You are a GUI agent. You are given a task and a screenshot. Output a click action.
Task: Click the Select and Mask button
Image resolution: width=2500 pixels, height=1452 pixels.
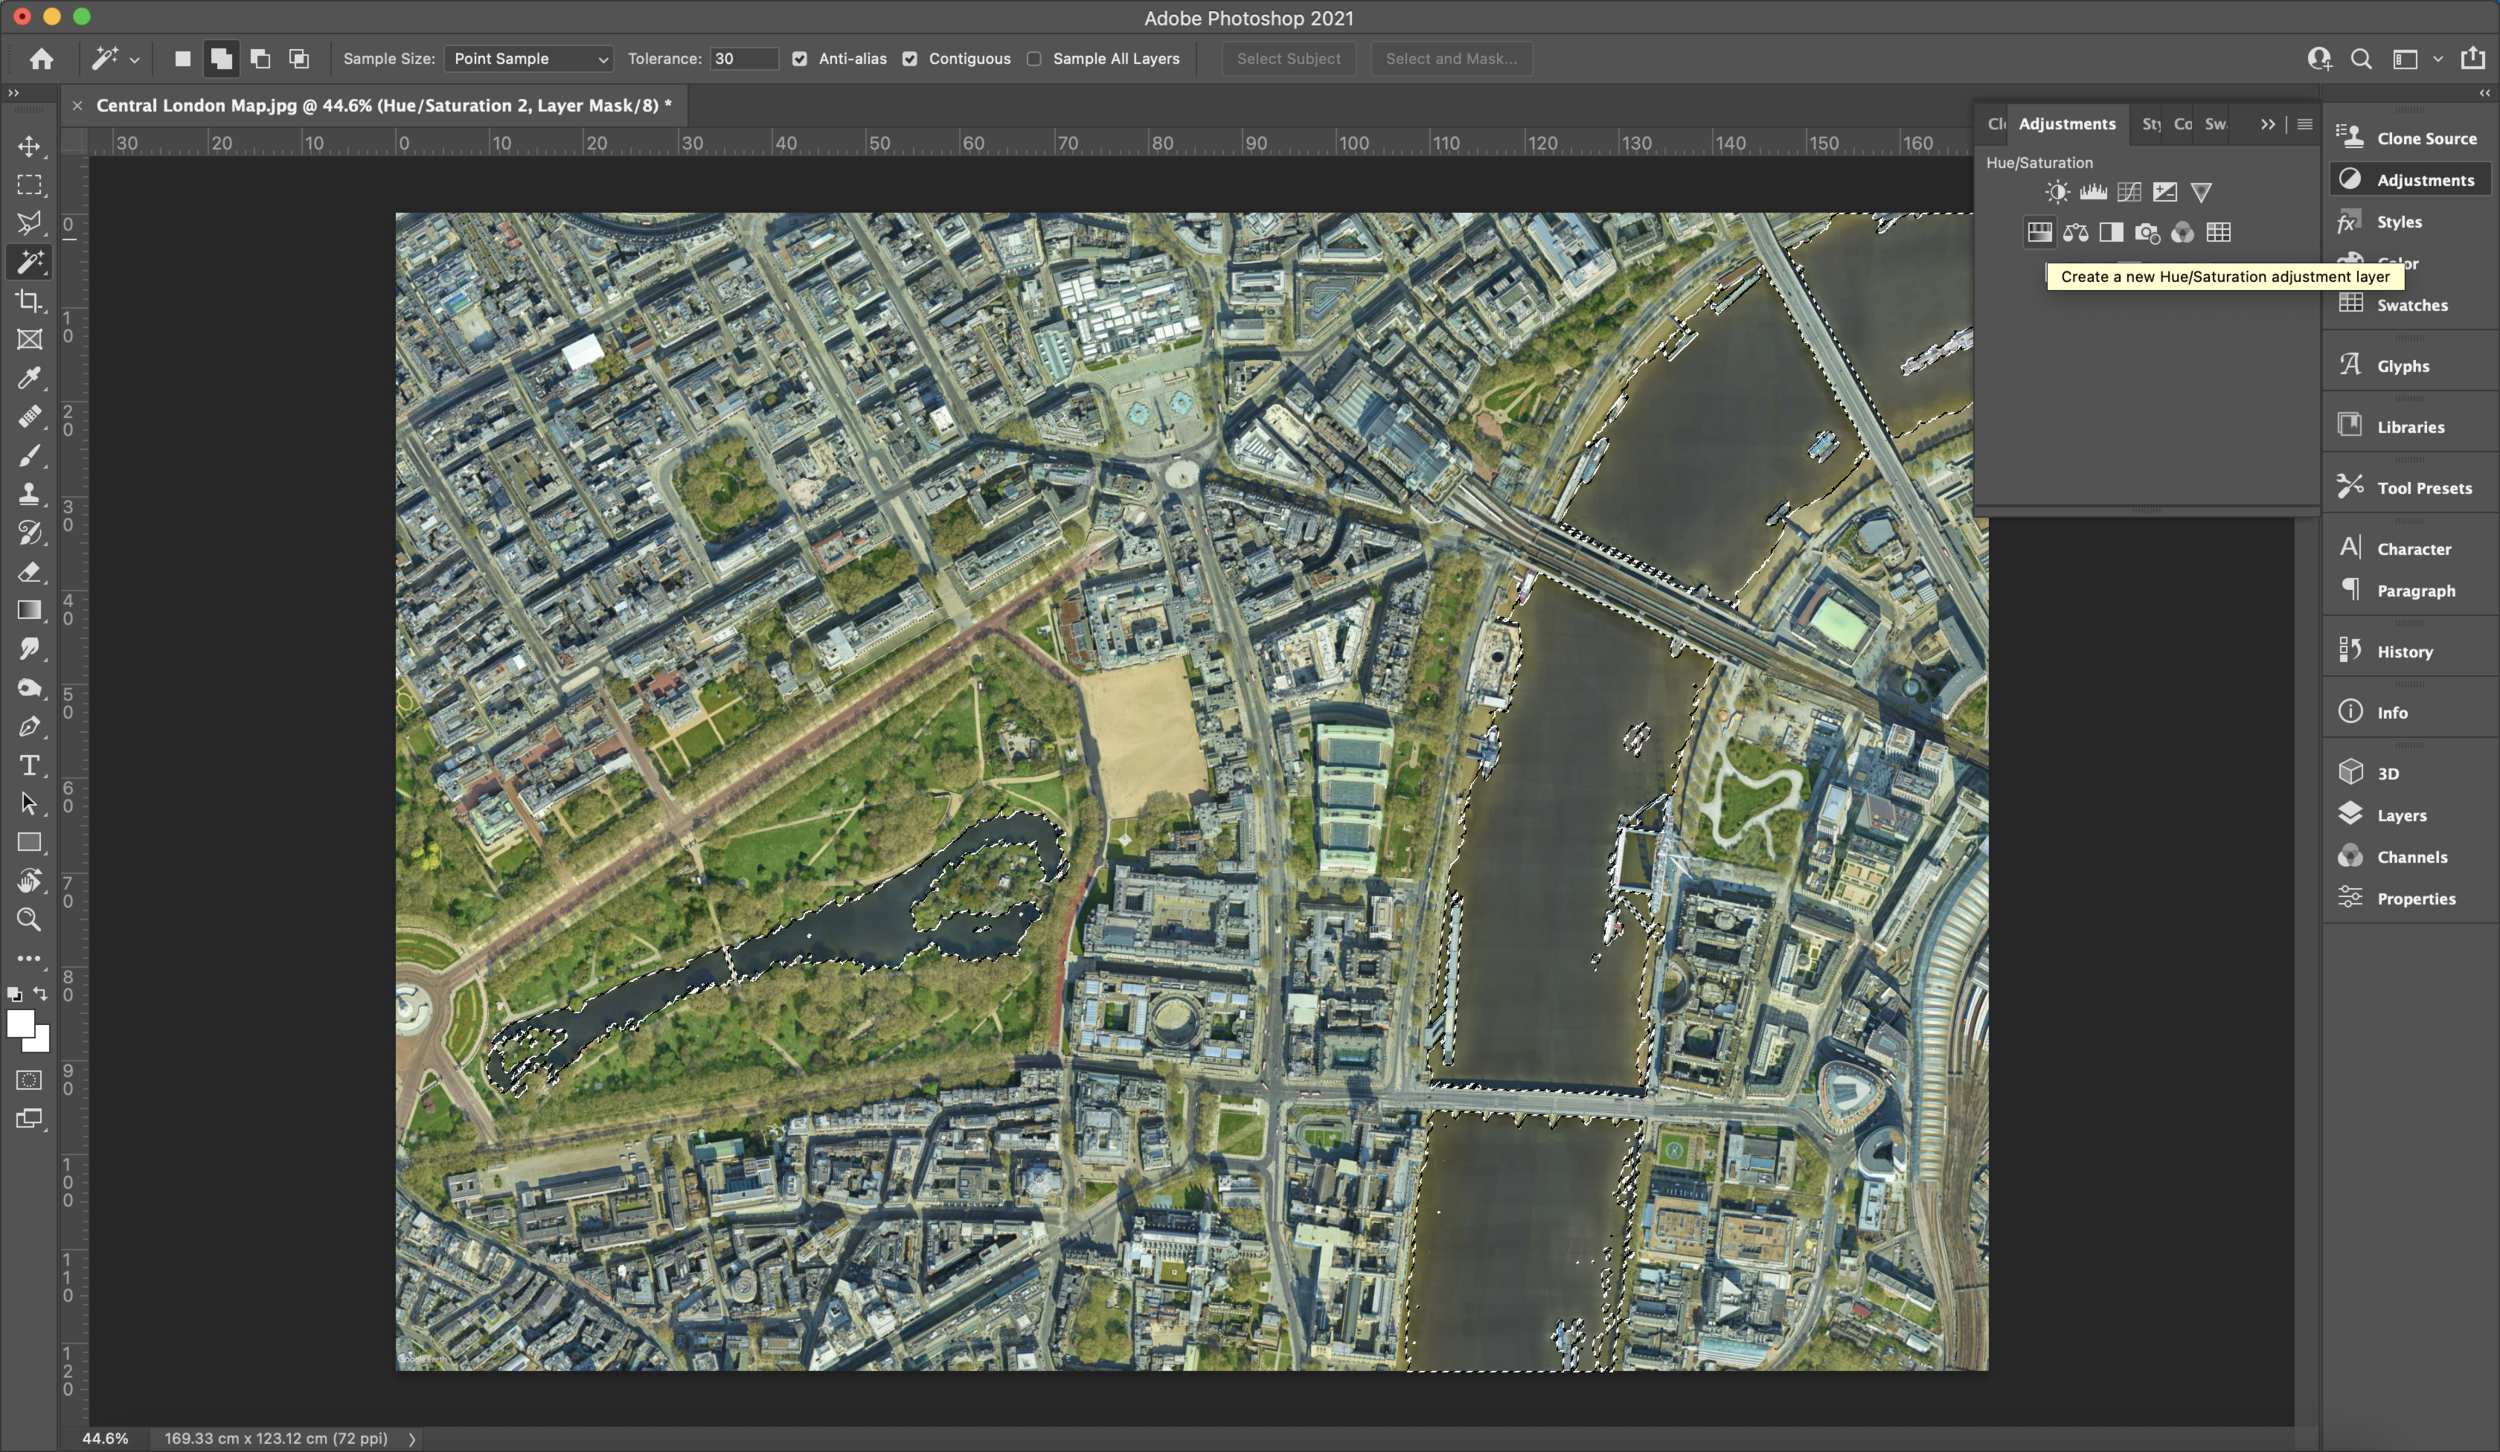tap(1451, 59)
